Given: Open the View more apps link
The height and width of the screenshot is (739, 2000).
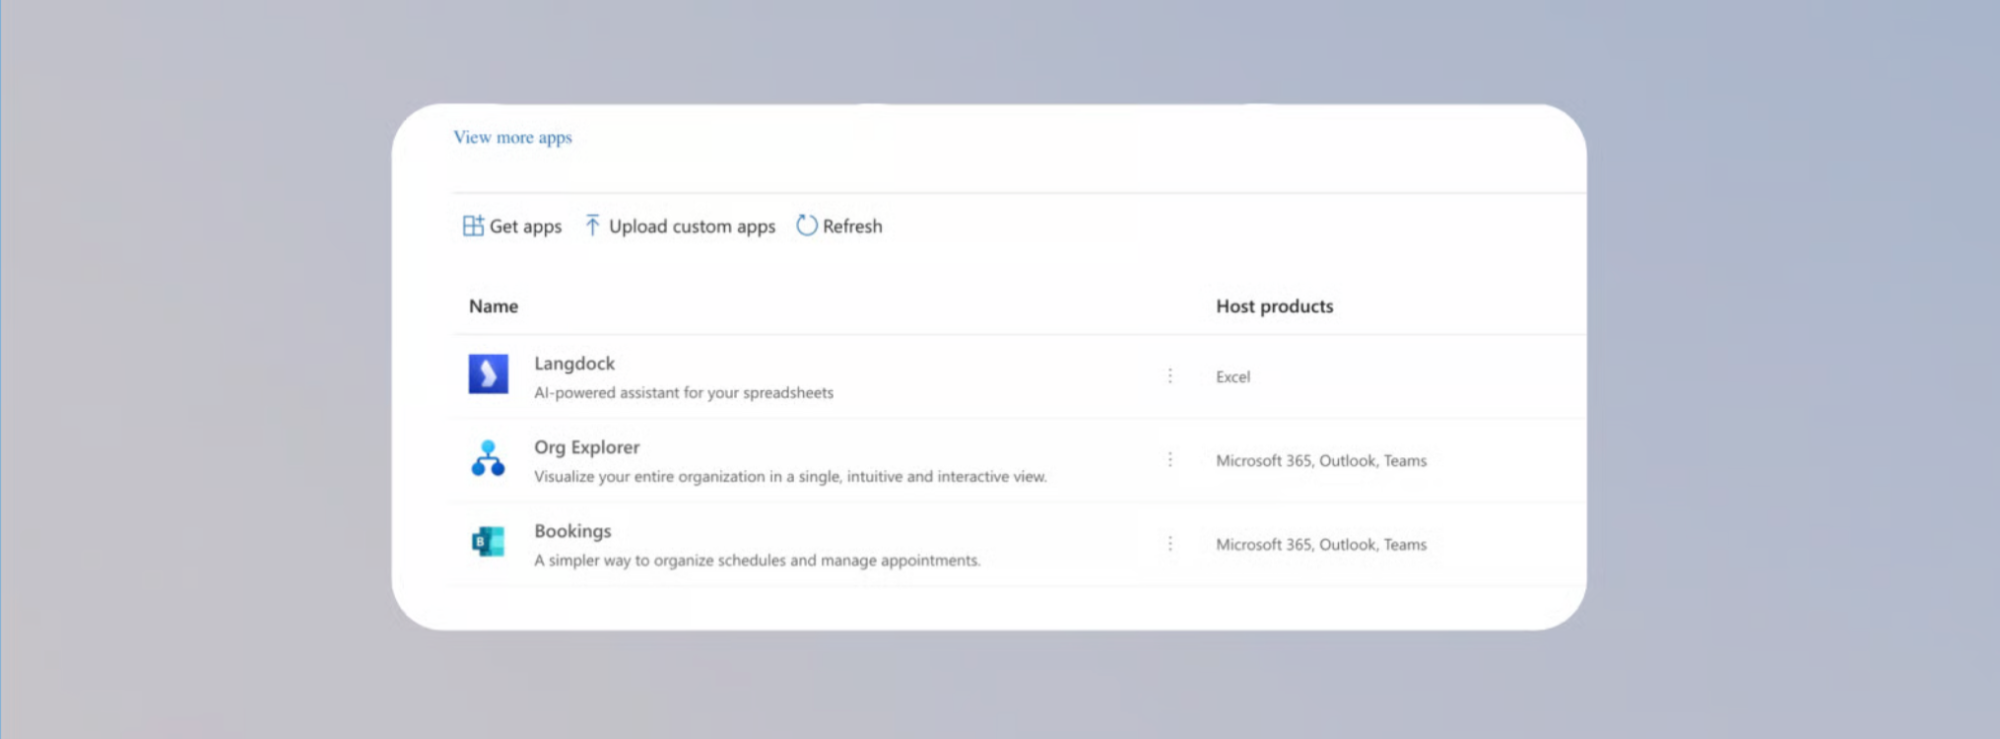Looking at the screenshot, I should [512, 137].
